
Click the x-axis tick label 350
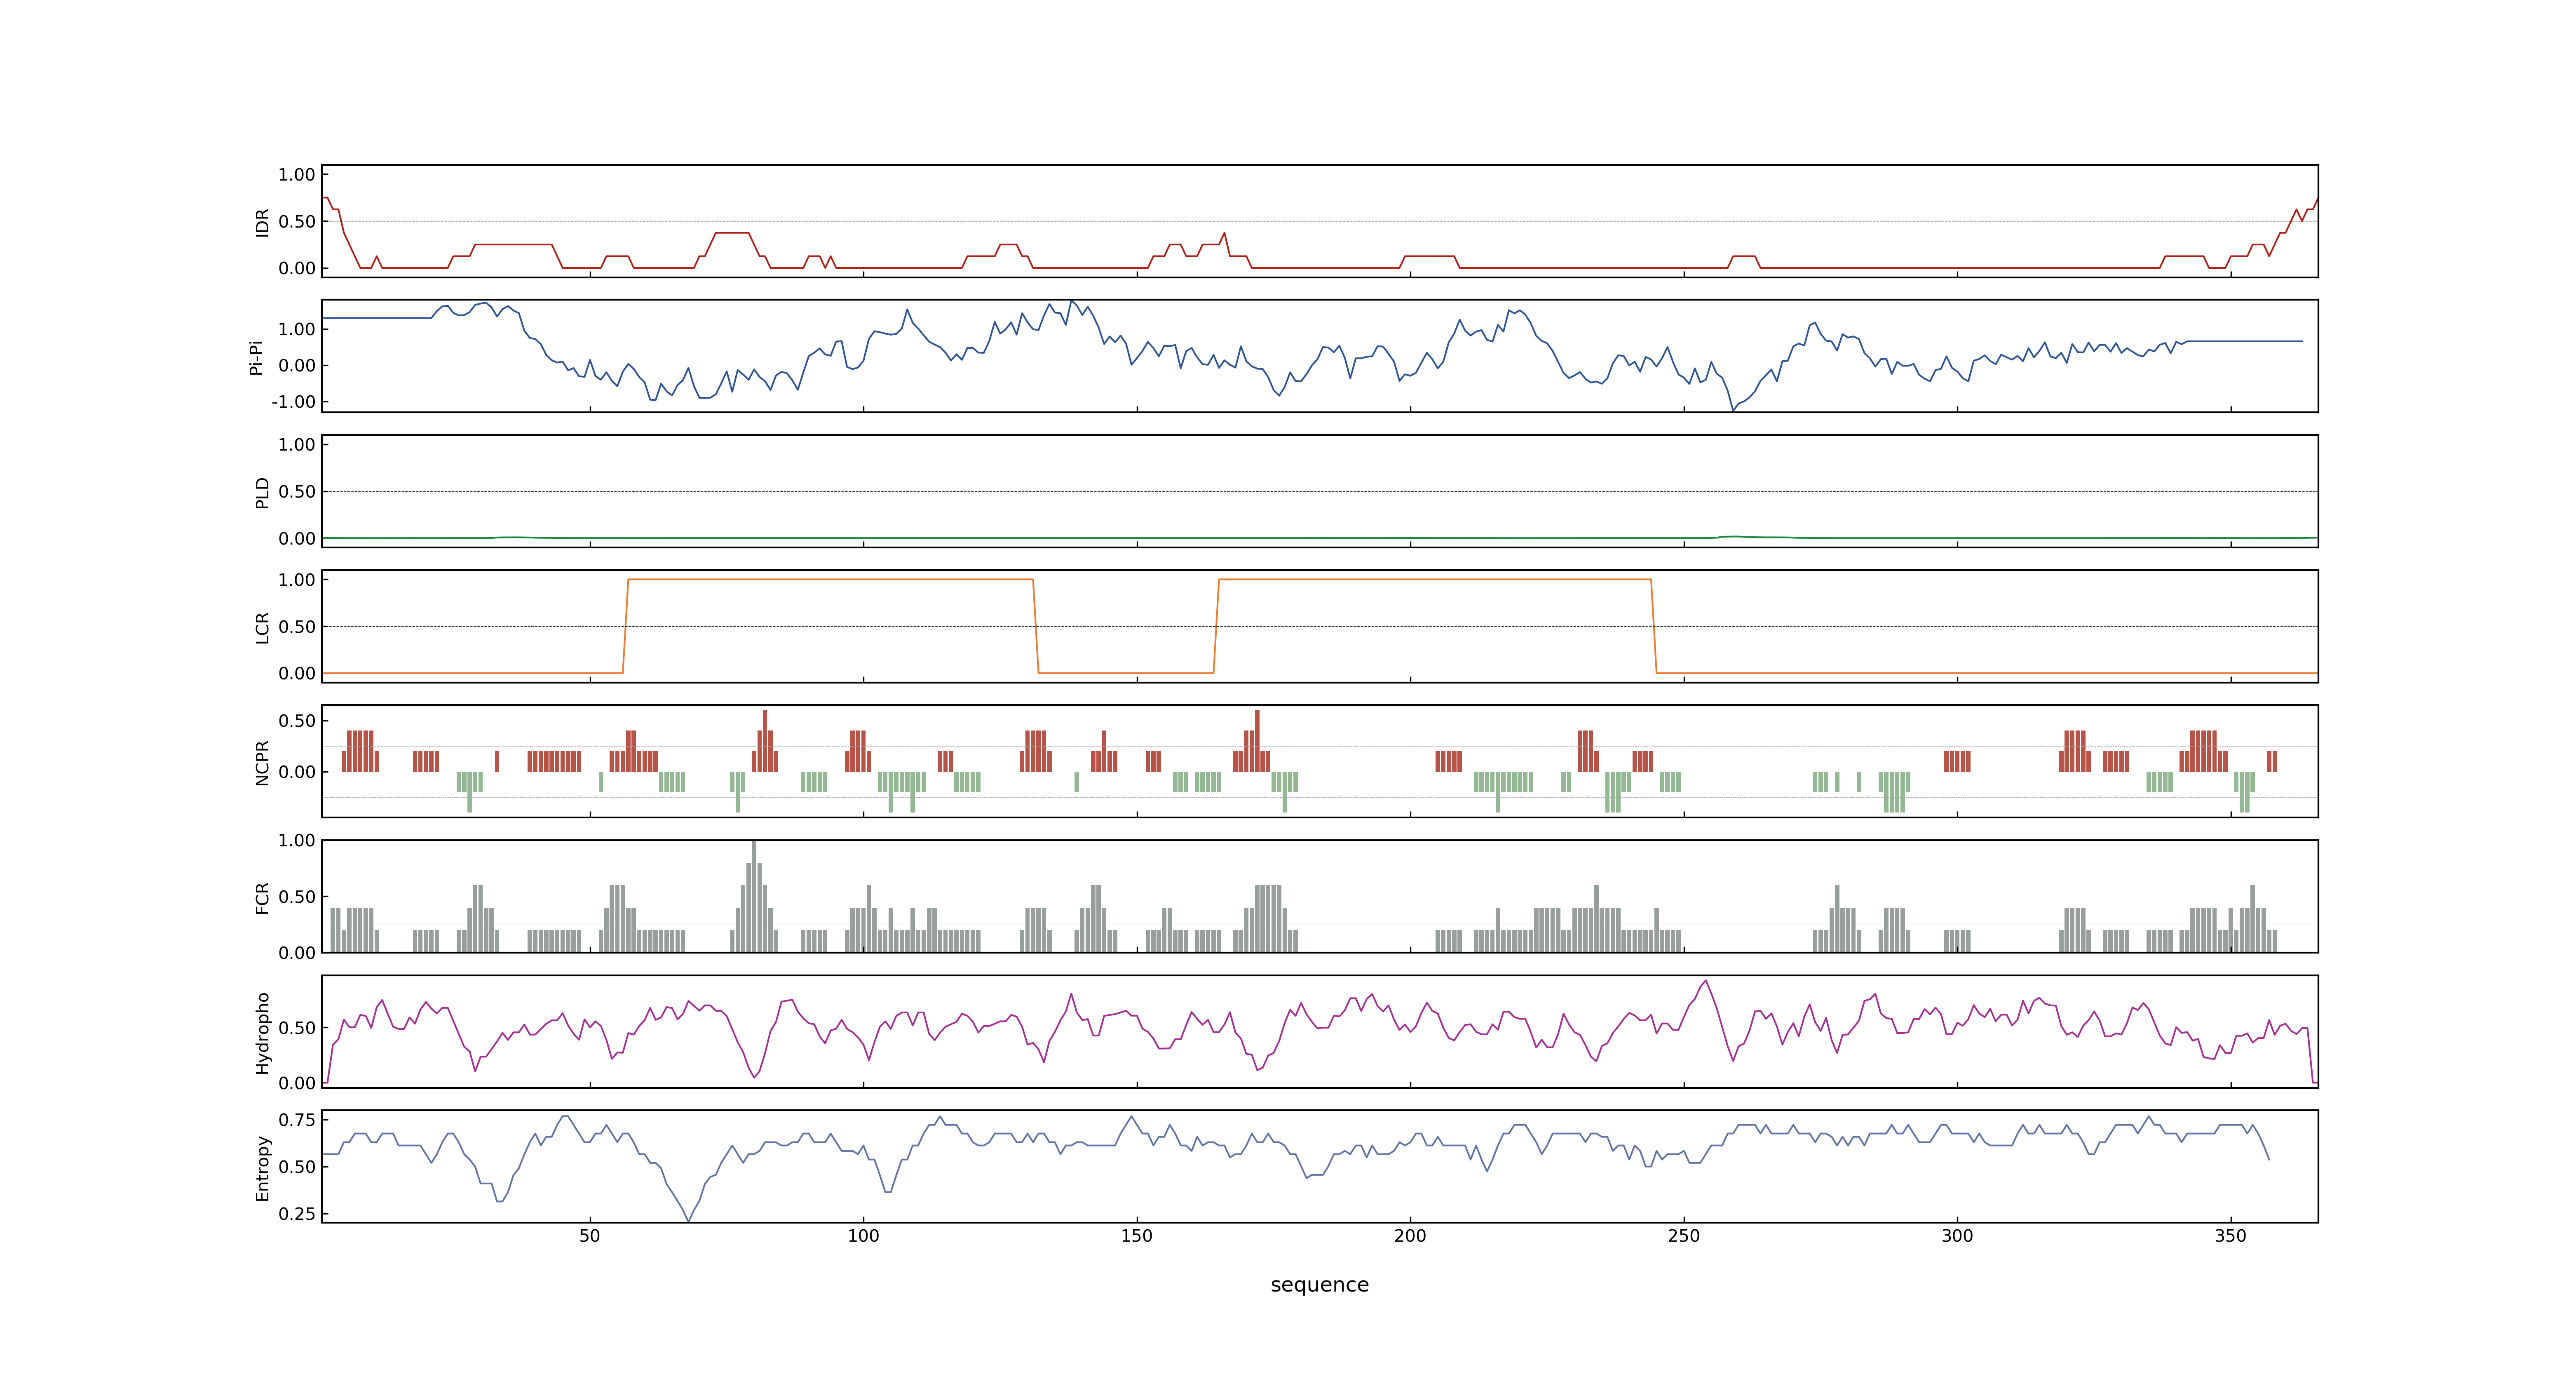2231,1236
